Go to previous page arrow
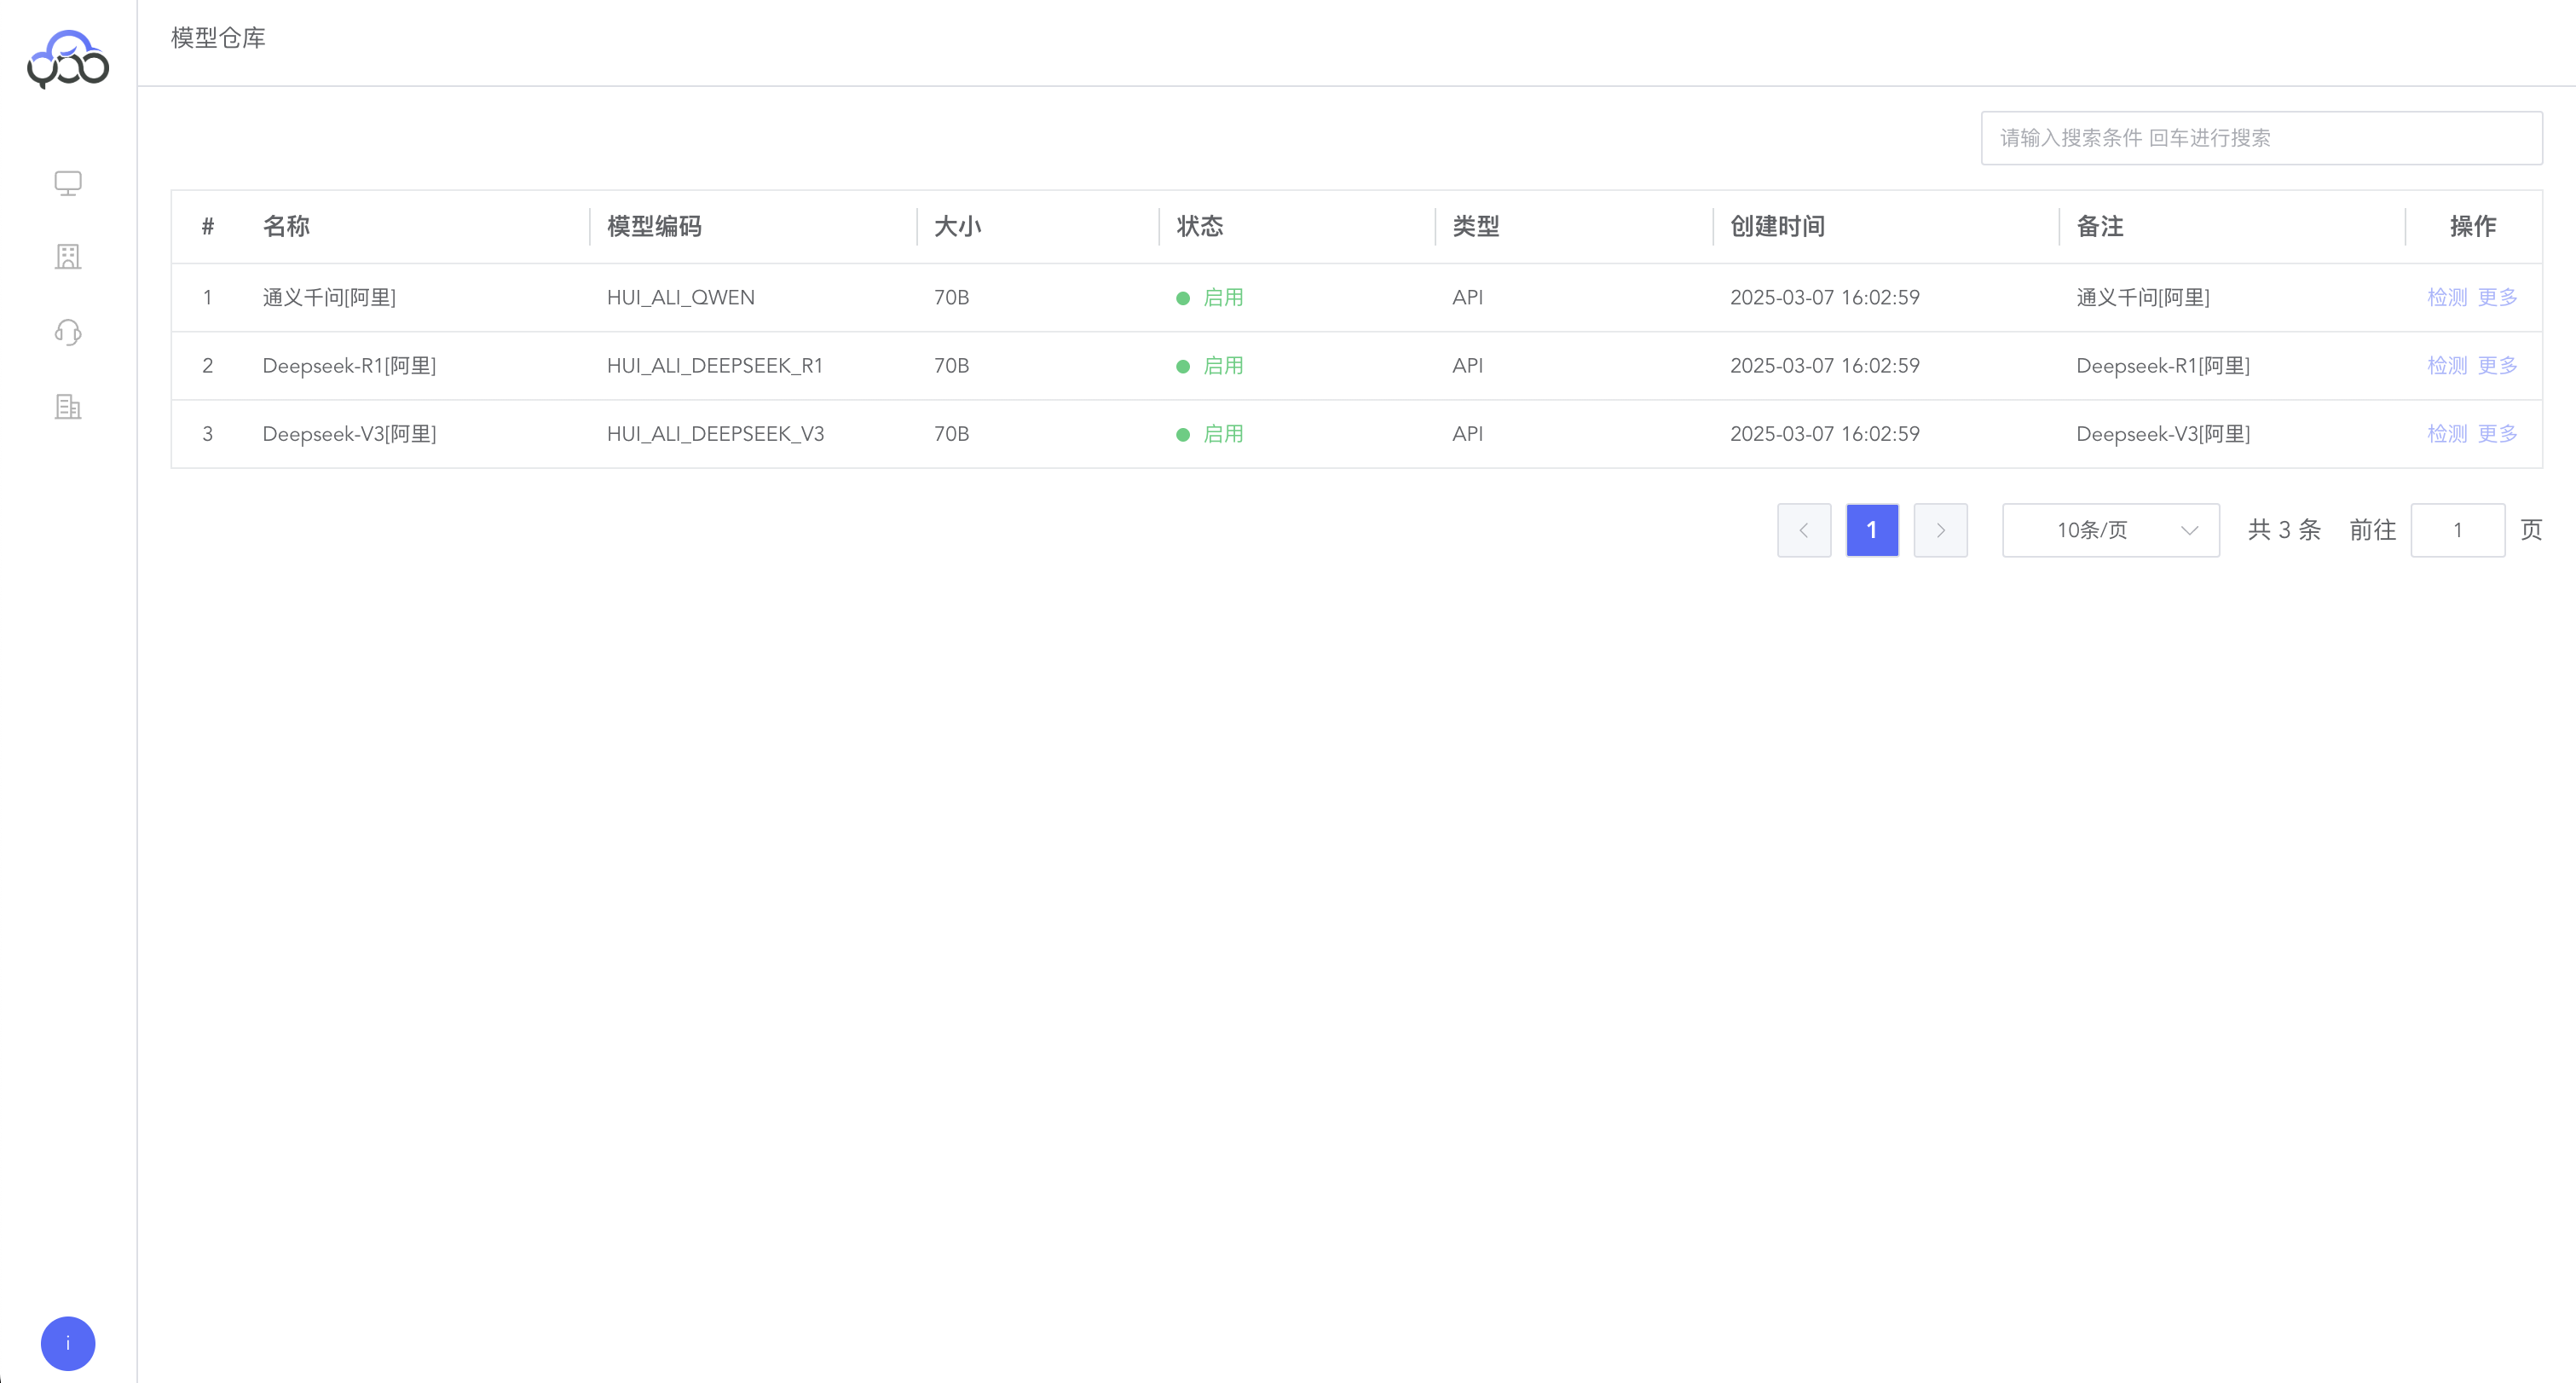This screenshot has height=1383, width=2576. pos(1804,530)
